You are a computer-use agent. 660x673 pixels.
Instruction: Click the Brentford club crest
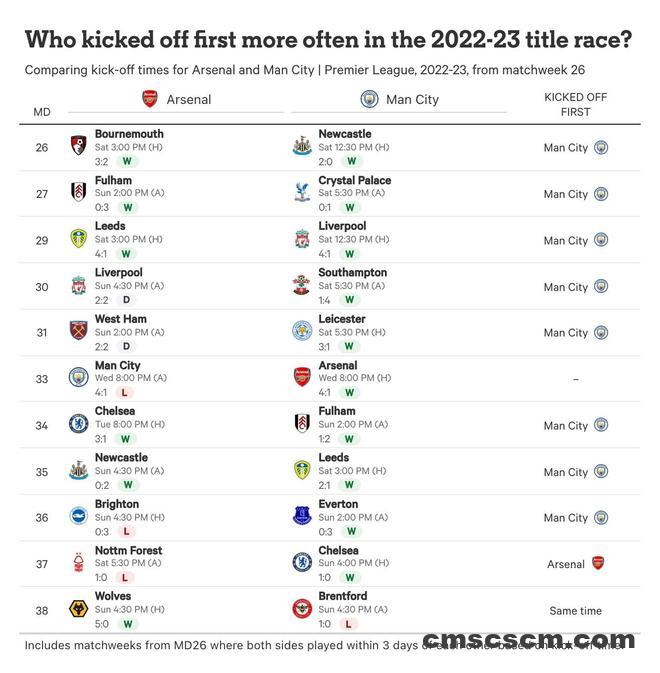click(x=302, y=609)
